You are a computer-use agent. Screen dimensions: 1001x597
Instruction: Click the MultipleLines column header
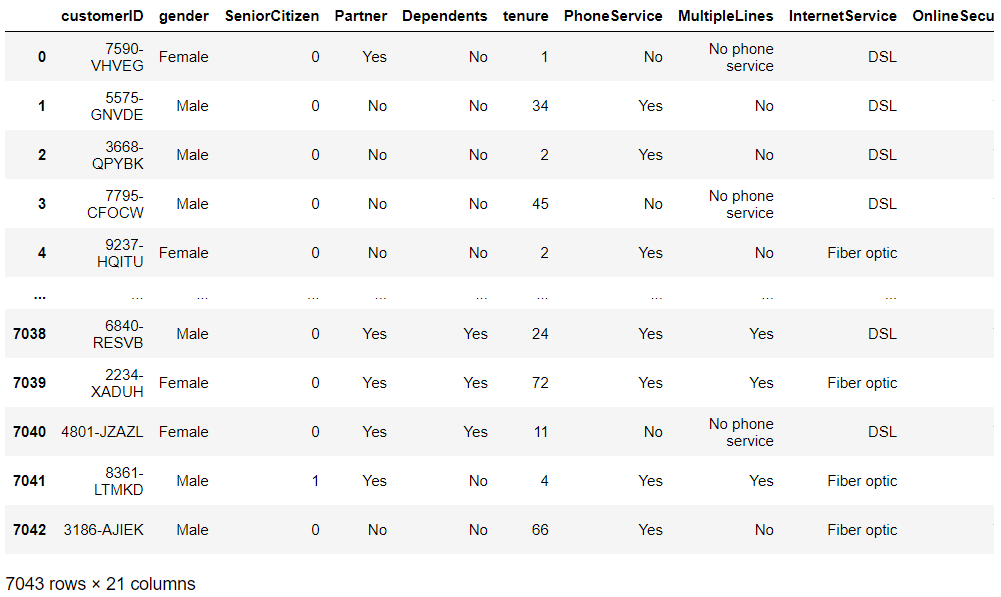(726, 16)
